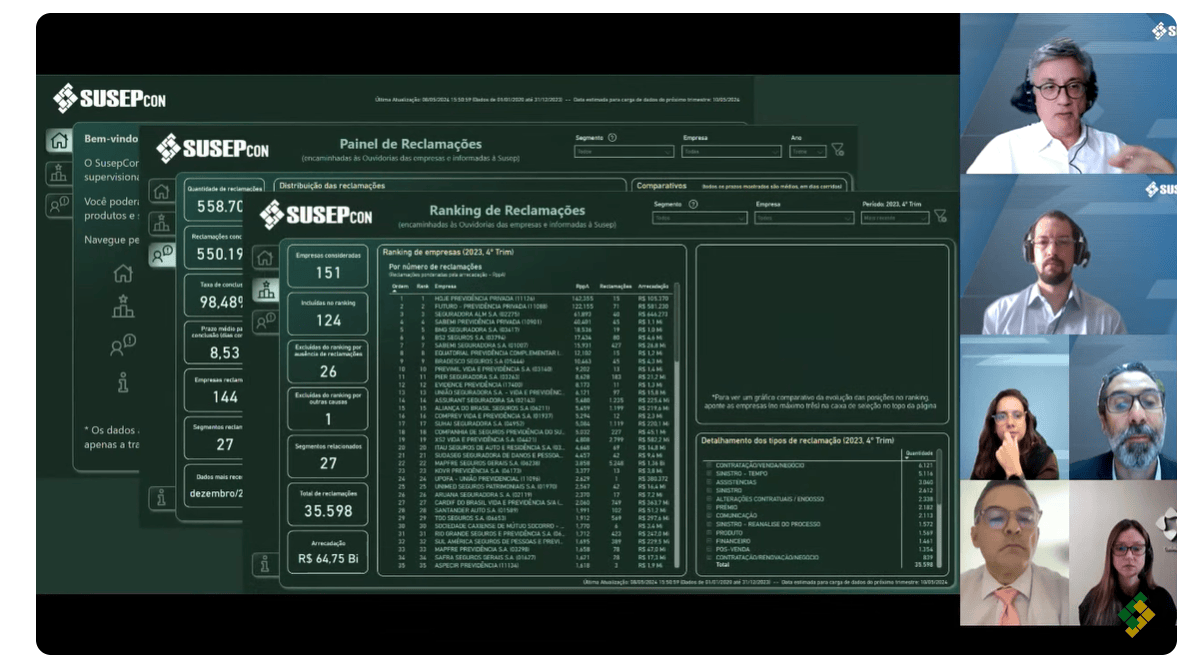Screen dimensions: 1189x666
Task: Clear filters funnel icon in Painel de Reclamações header
Action: click(838, 149)
